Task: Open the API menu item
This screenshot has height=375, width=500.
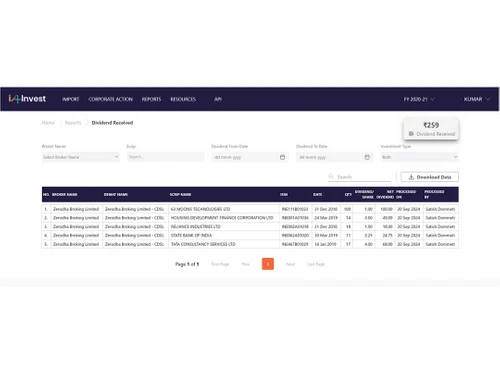Action: coord(218,99)
